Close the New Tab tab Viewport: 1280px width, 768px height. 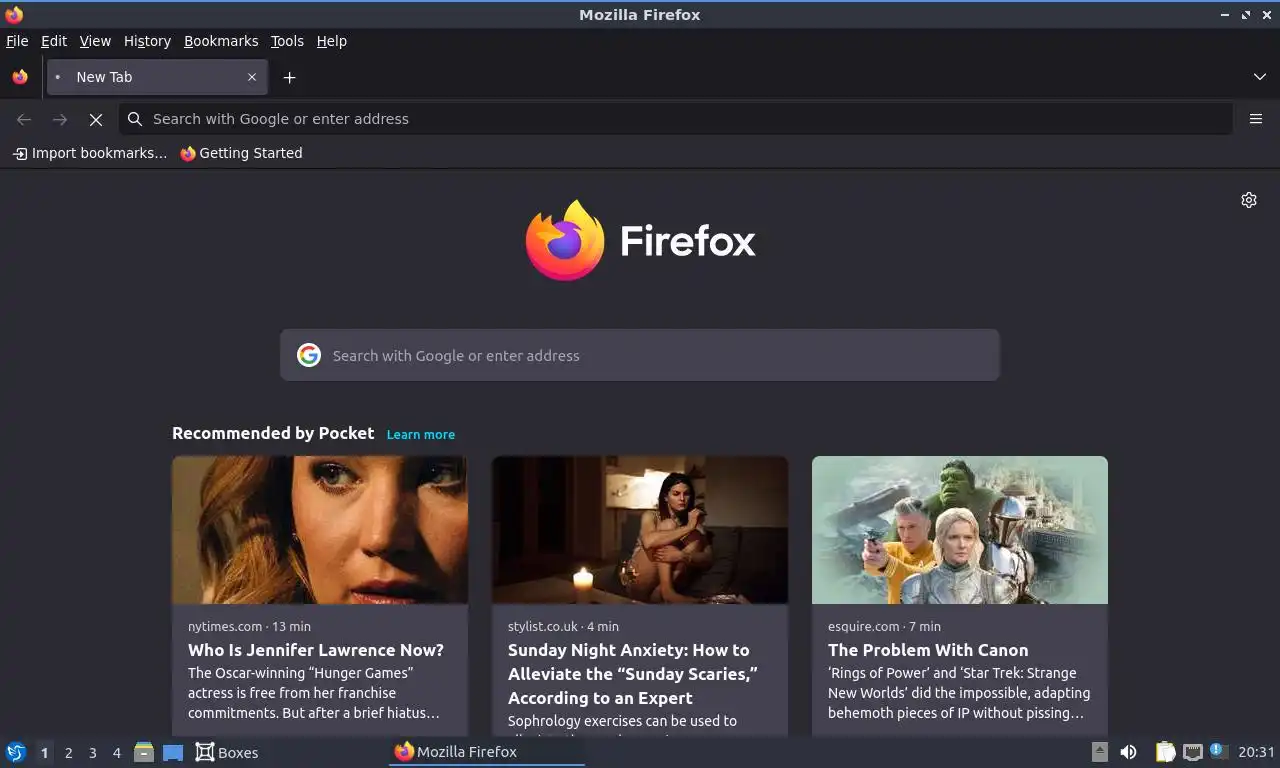tap(252, 77)
